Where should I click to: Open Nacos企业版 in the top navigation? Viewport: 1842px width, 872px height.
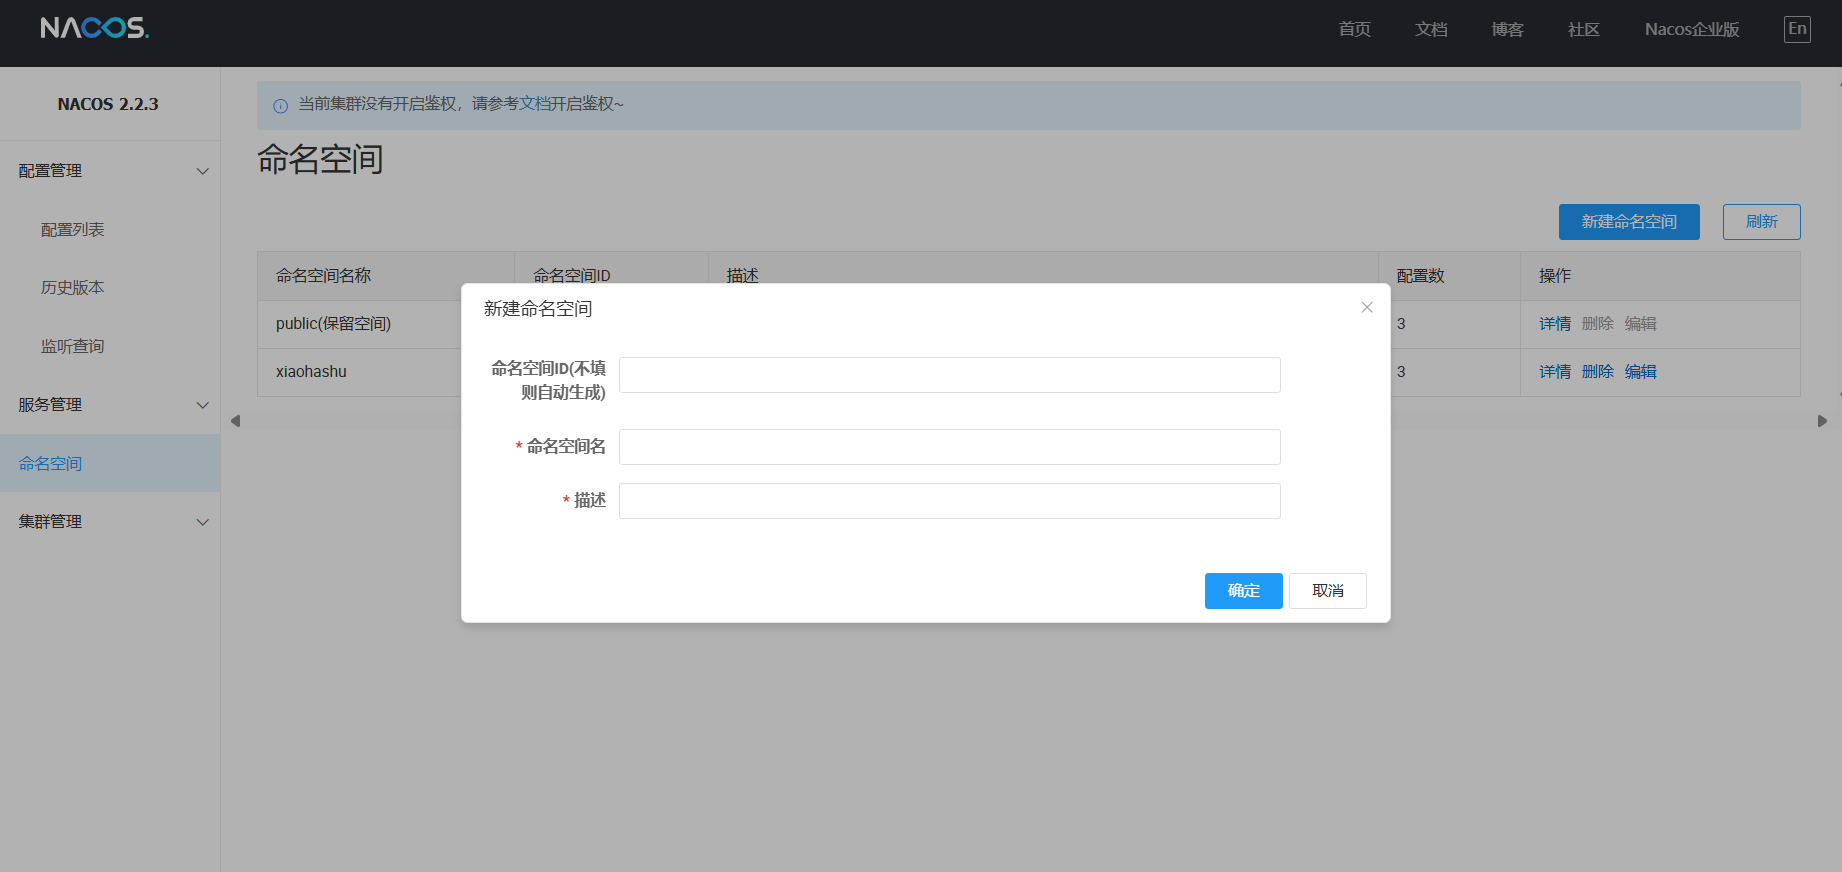[x=1692, y=29]
